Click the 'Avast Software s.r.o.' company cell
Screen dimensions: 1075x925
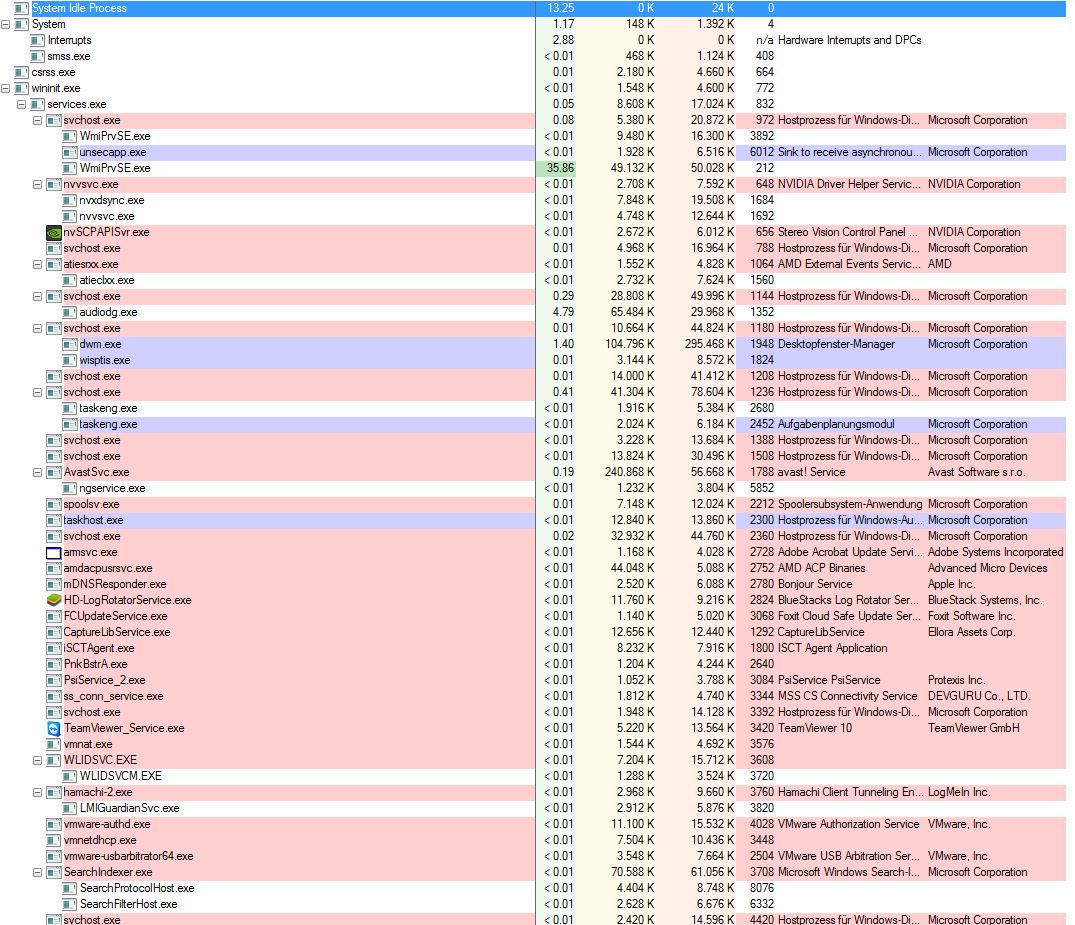point(976,472)
